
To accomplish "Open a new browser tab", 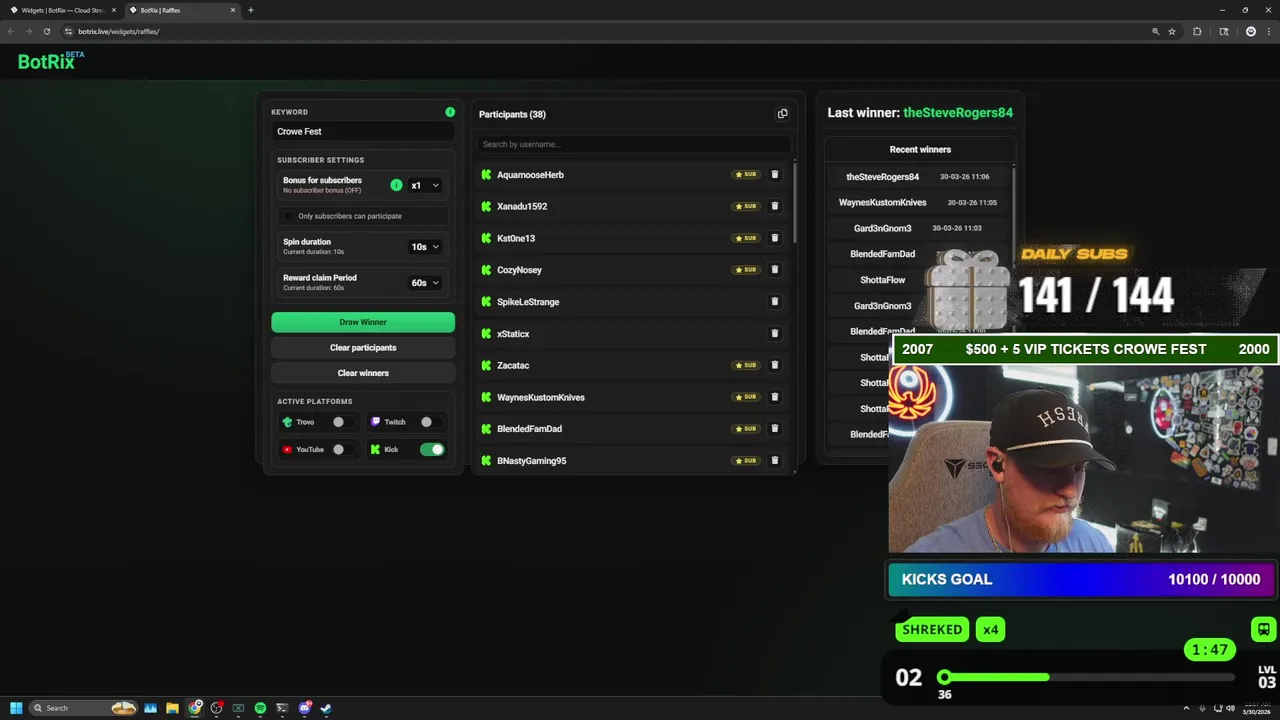I will 250,10.
